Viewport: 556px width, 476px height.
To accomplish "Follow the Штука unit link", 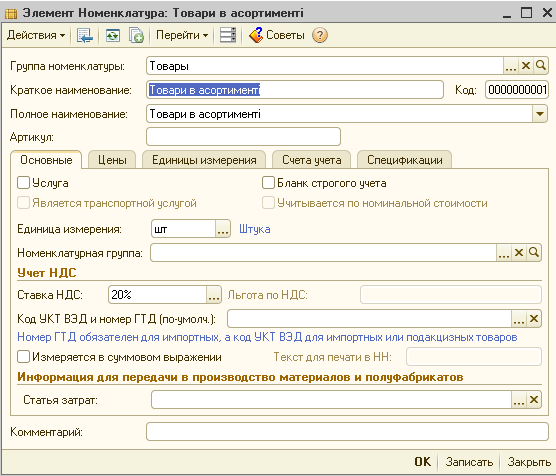I will click(x=255, y=229).
